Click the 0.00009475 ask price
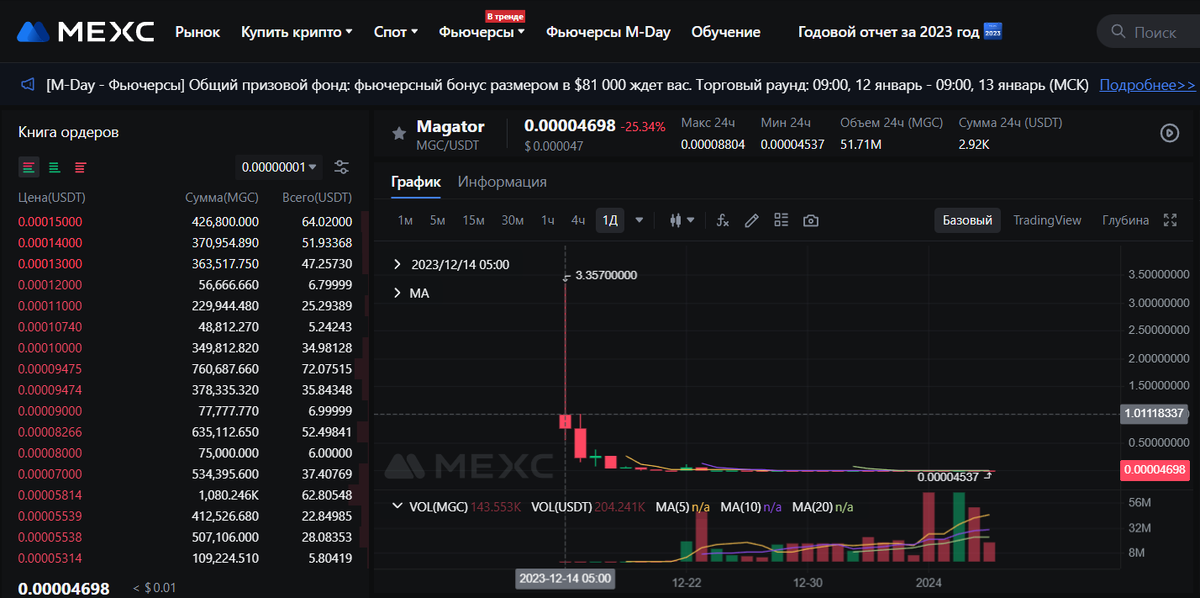This screenshot has width=1200, height=598. (x=51, y=368)
